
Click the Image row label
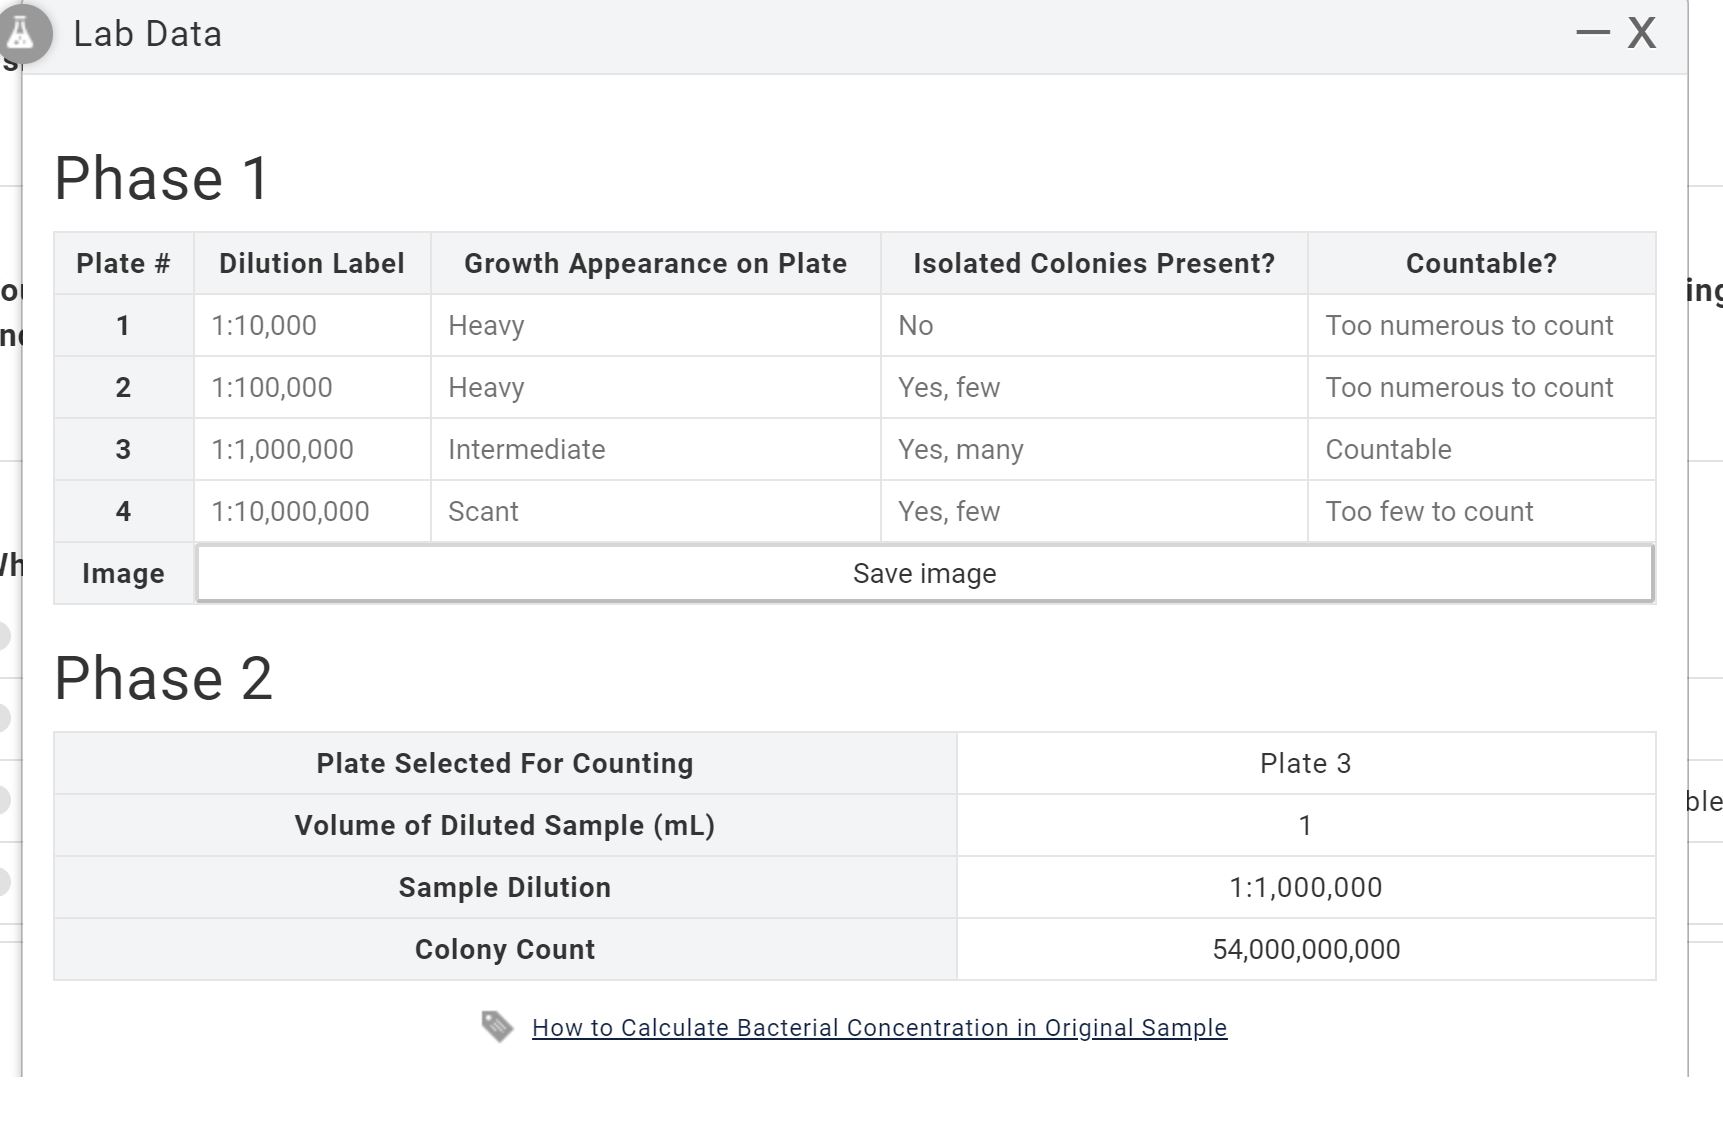coord(123,573)
